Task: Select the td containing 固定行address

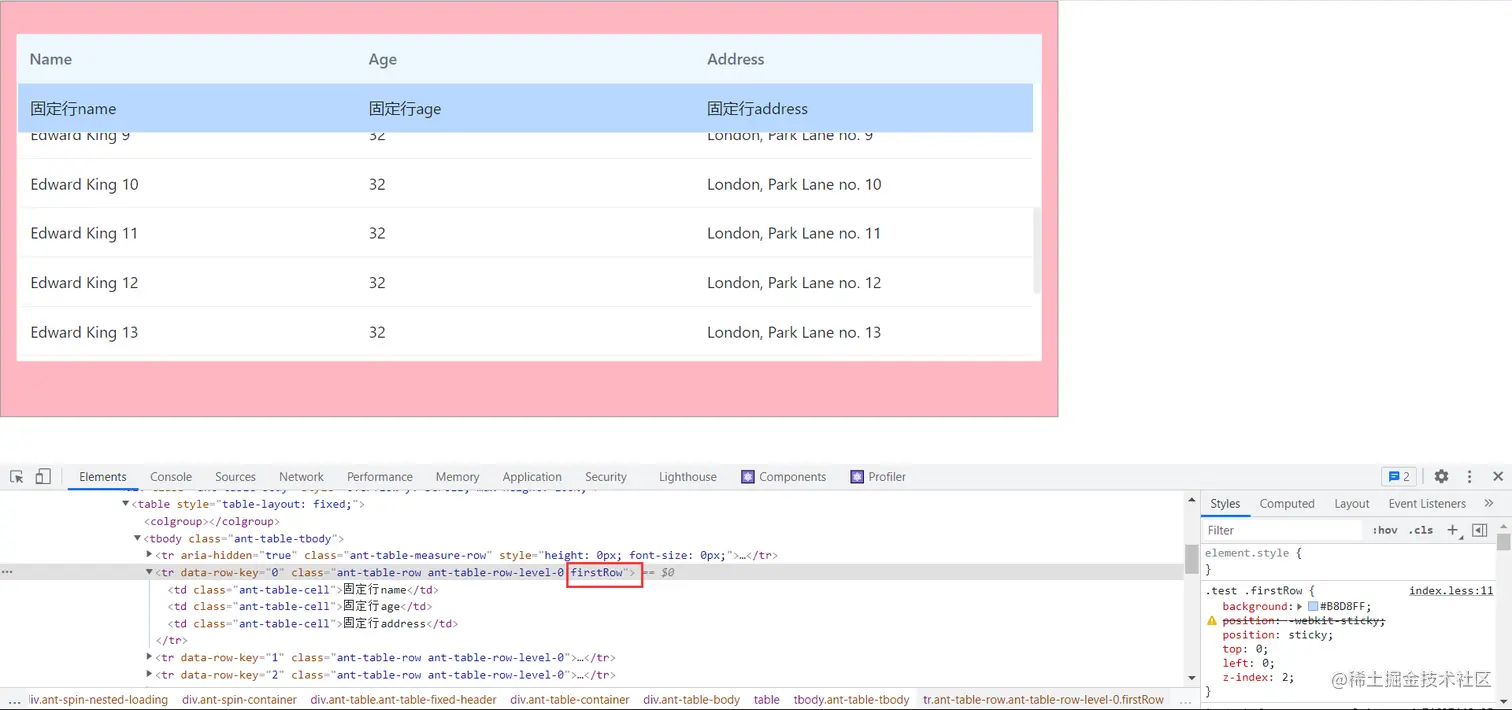Action: (313, 623)
